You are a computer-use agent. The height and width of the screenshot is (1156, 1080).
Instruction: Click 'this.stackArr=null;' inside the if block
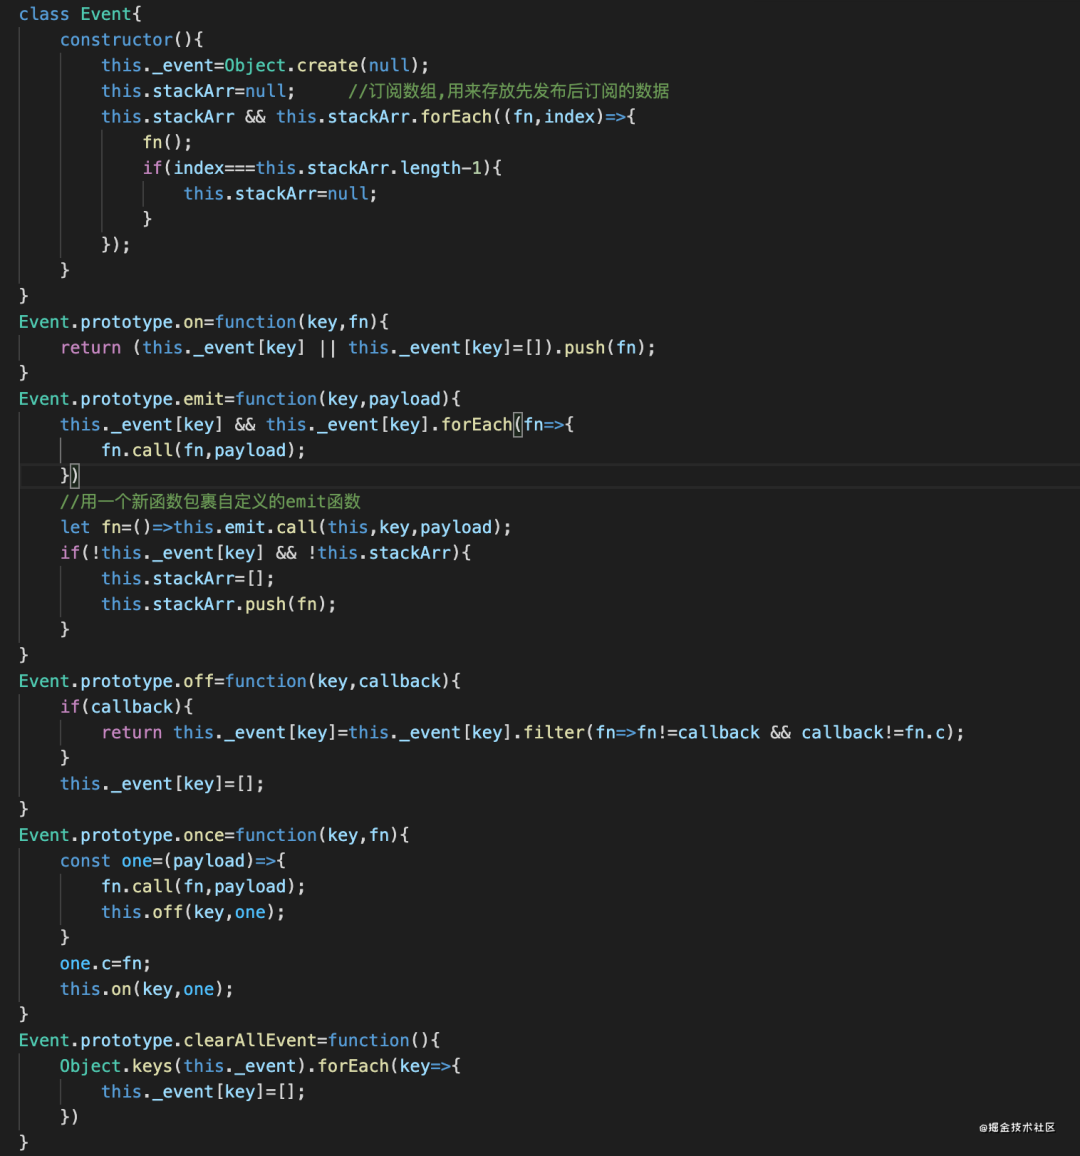[x=280, y=194]
